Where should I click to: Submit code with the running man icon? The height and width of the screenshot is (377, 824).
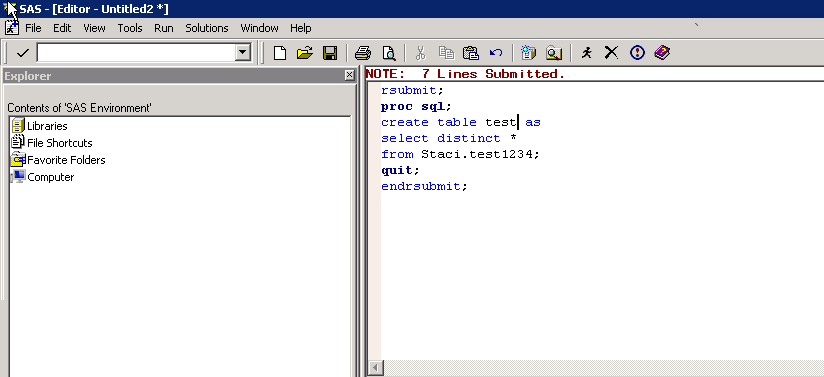[586, 52]
